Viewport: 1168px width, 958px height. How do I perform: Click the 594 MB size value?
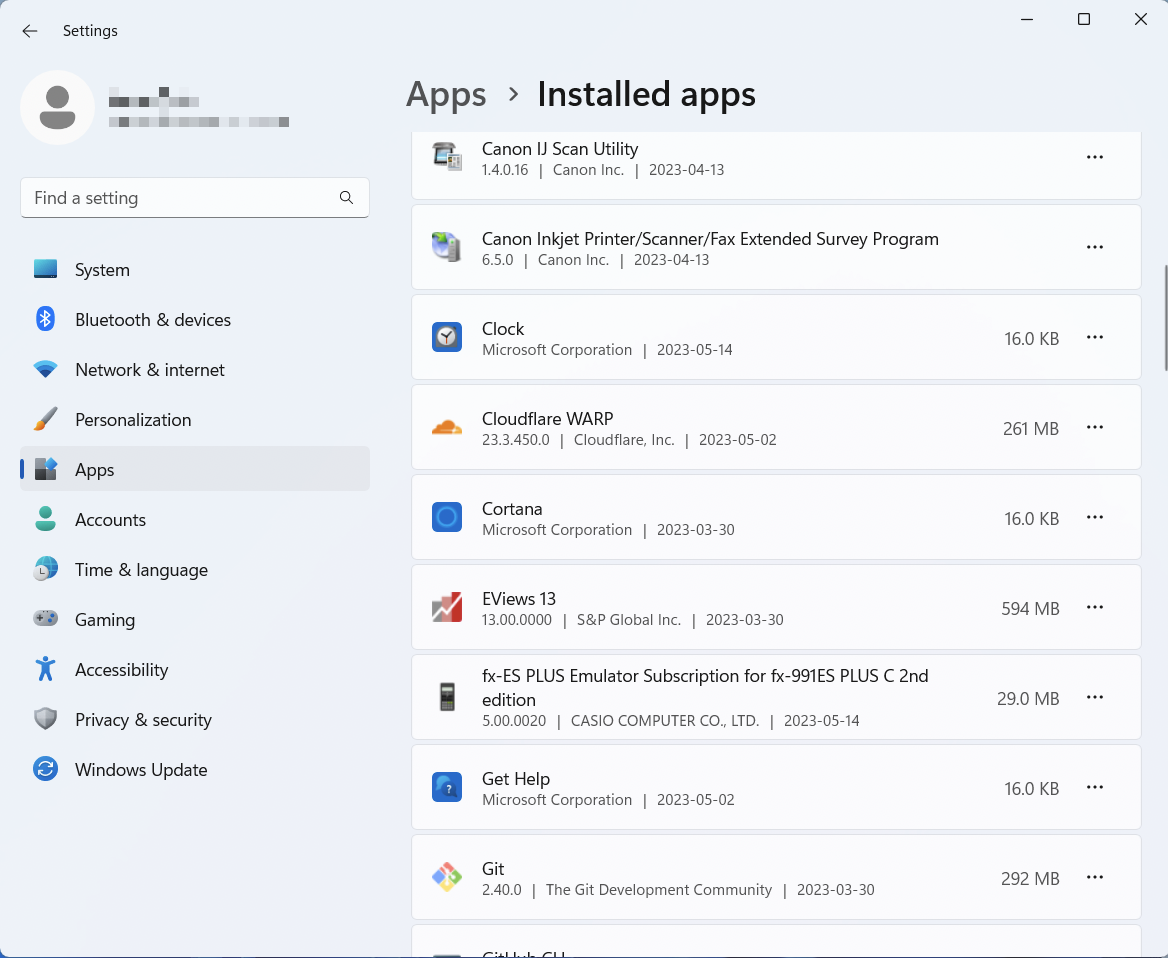point(1030,609)
